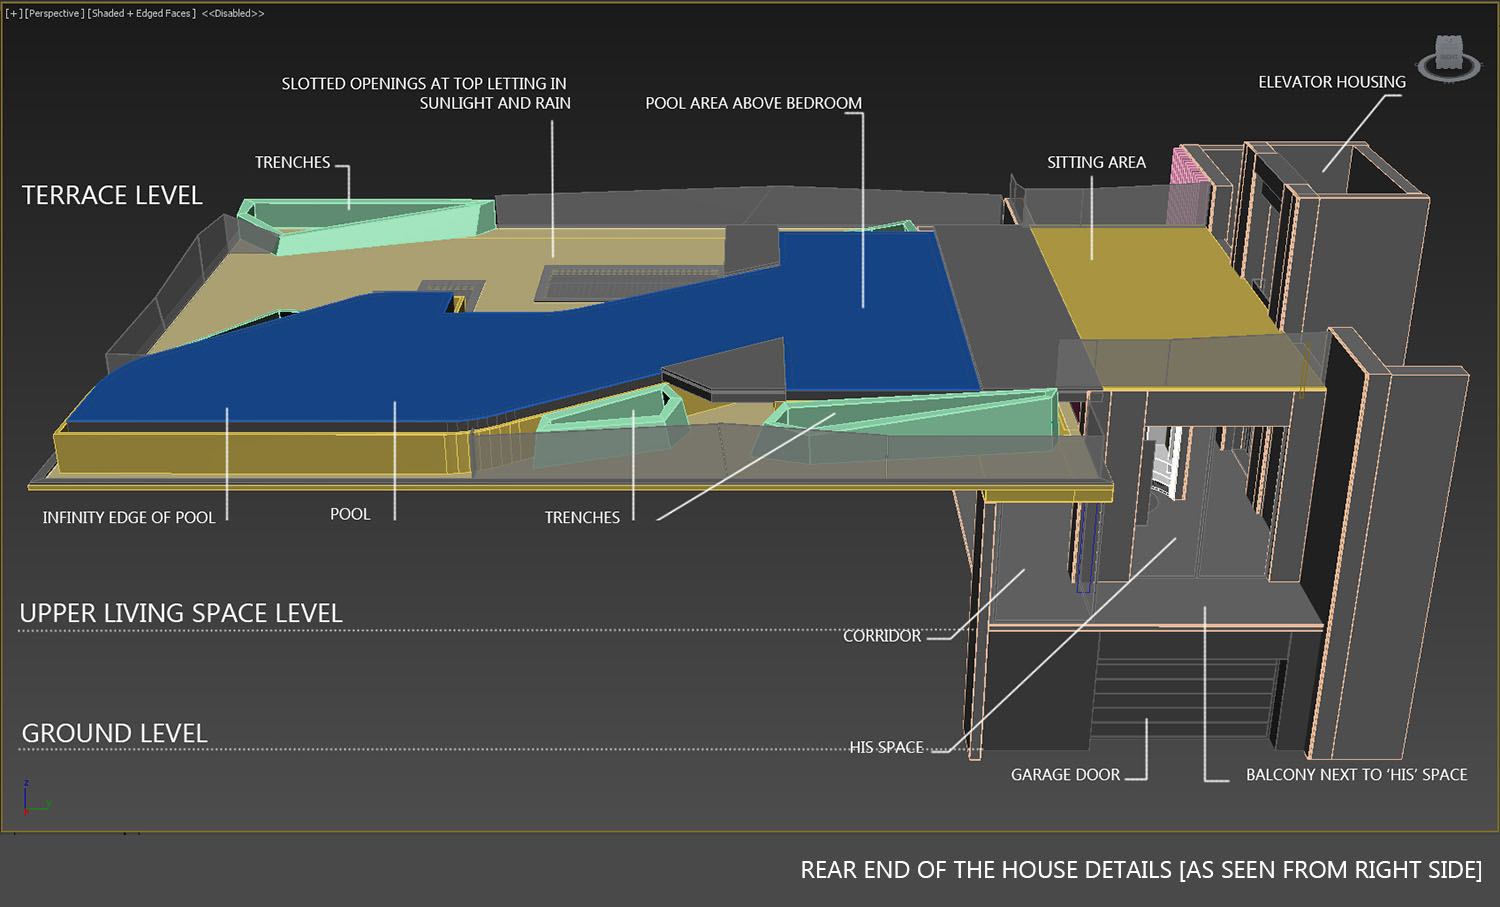This screenshot has width=1500, height=907.
Task: Click the TERRACE LEVEL text label
Action: (x=112, y=195)
